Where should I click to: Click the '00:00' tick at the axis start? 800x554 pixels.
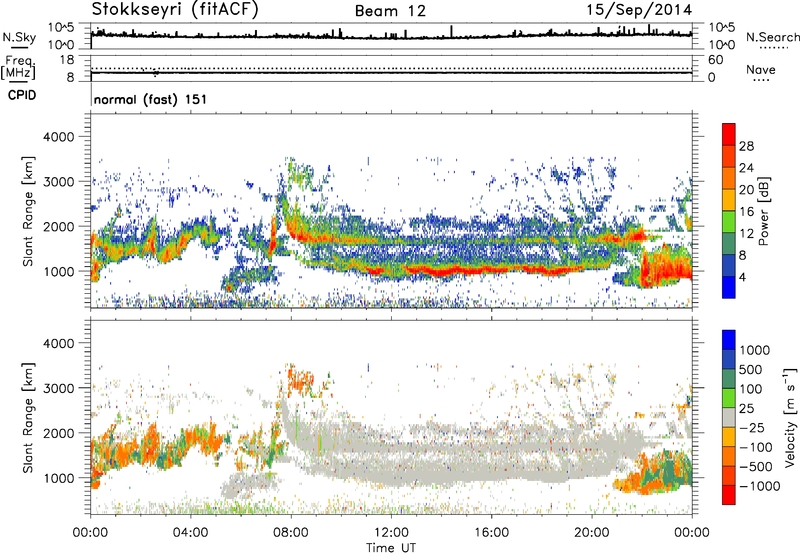90,533
